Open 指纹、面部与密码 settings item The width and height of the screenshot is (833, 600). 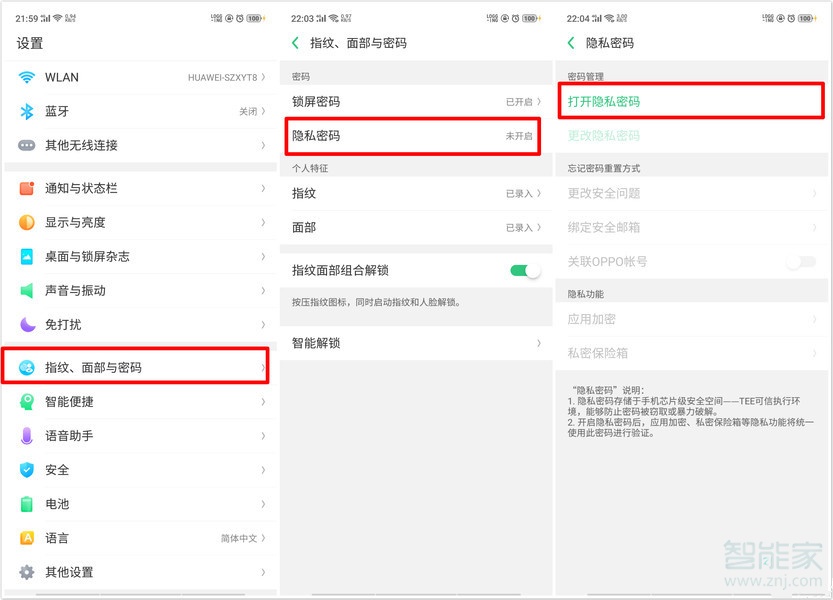coord(135,367)
